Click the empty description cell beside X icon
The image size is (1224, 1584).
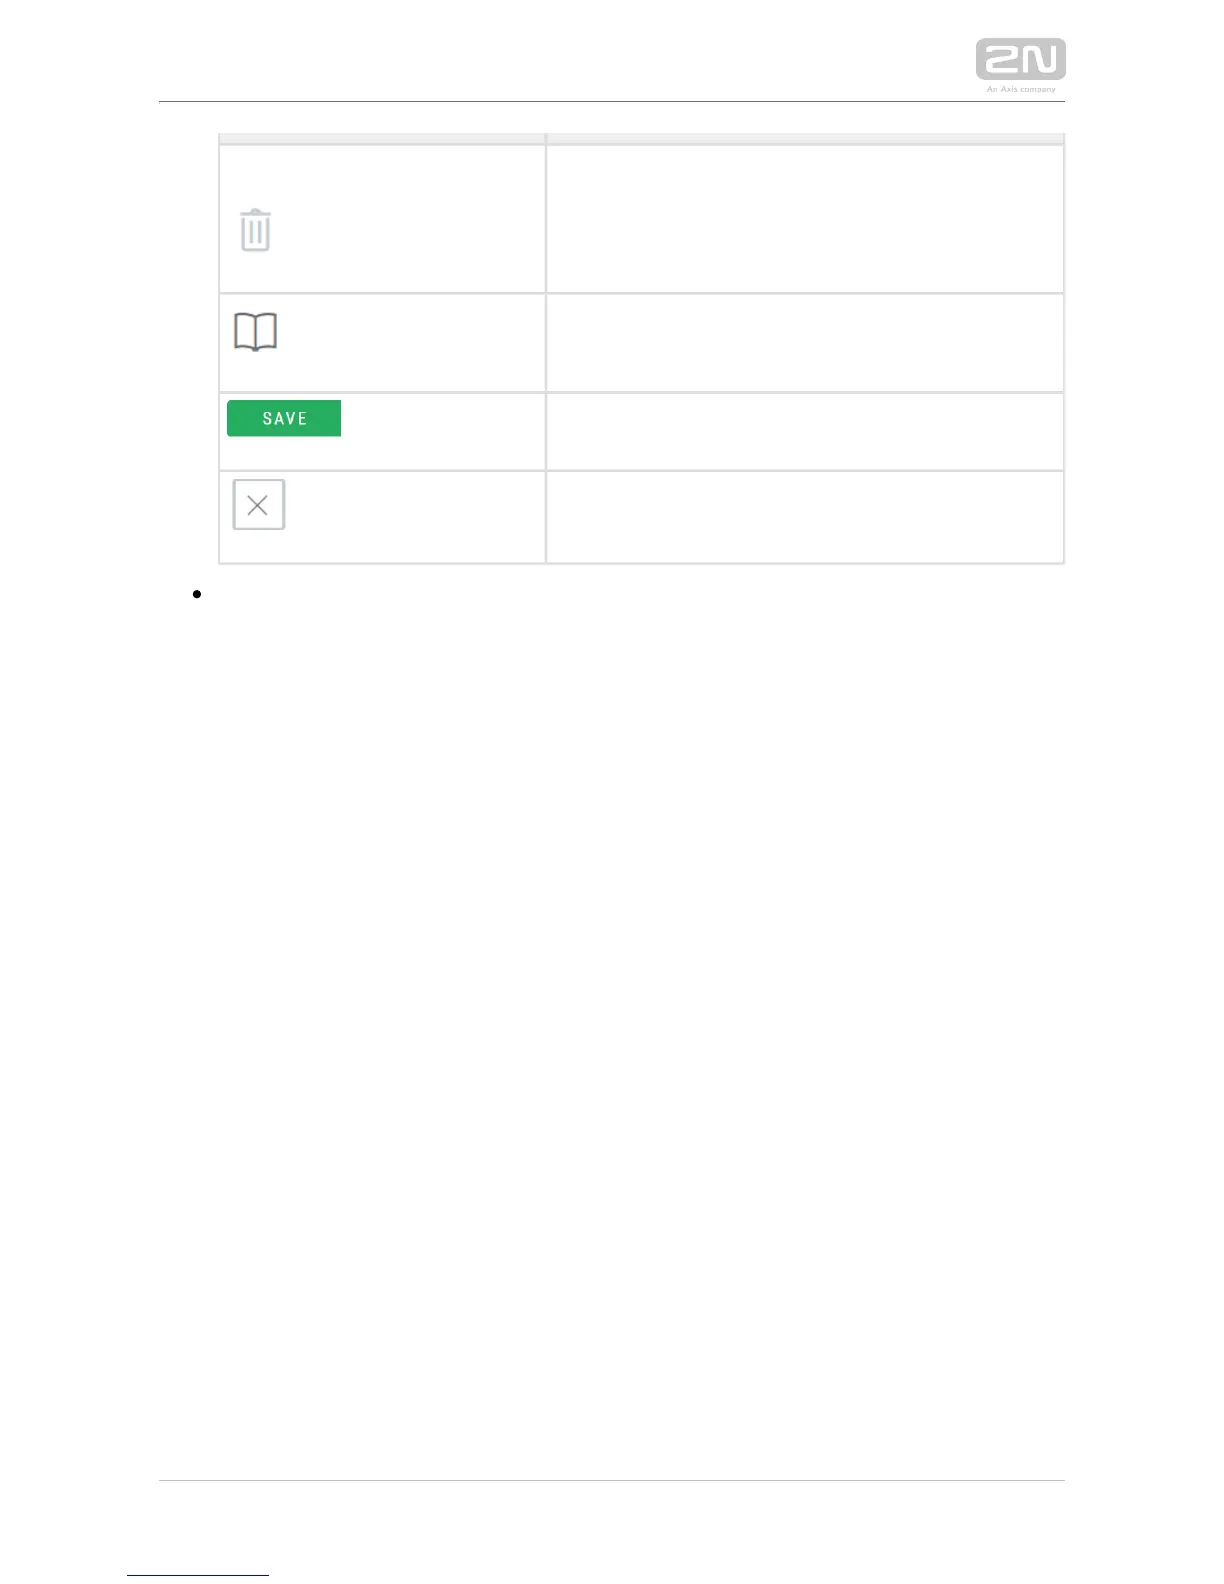pos(805,517)
